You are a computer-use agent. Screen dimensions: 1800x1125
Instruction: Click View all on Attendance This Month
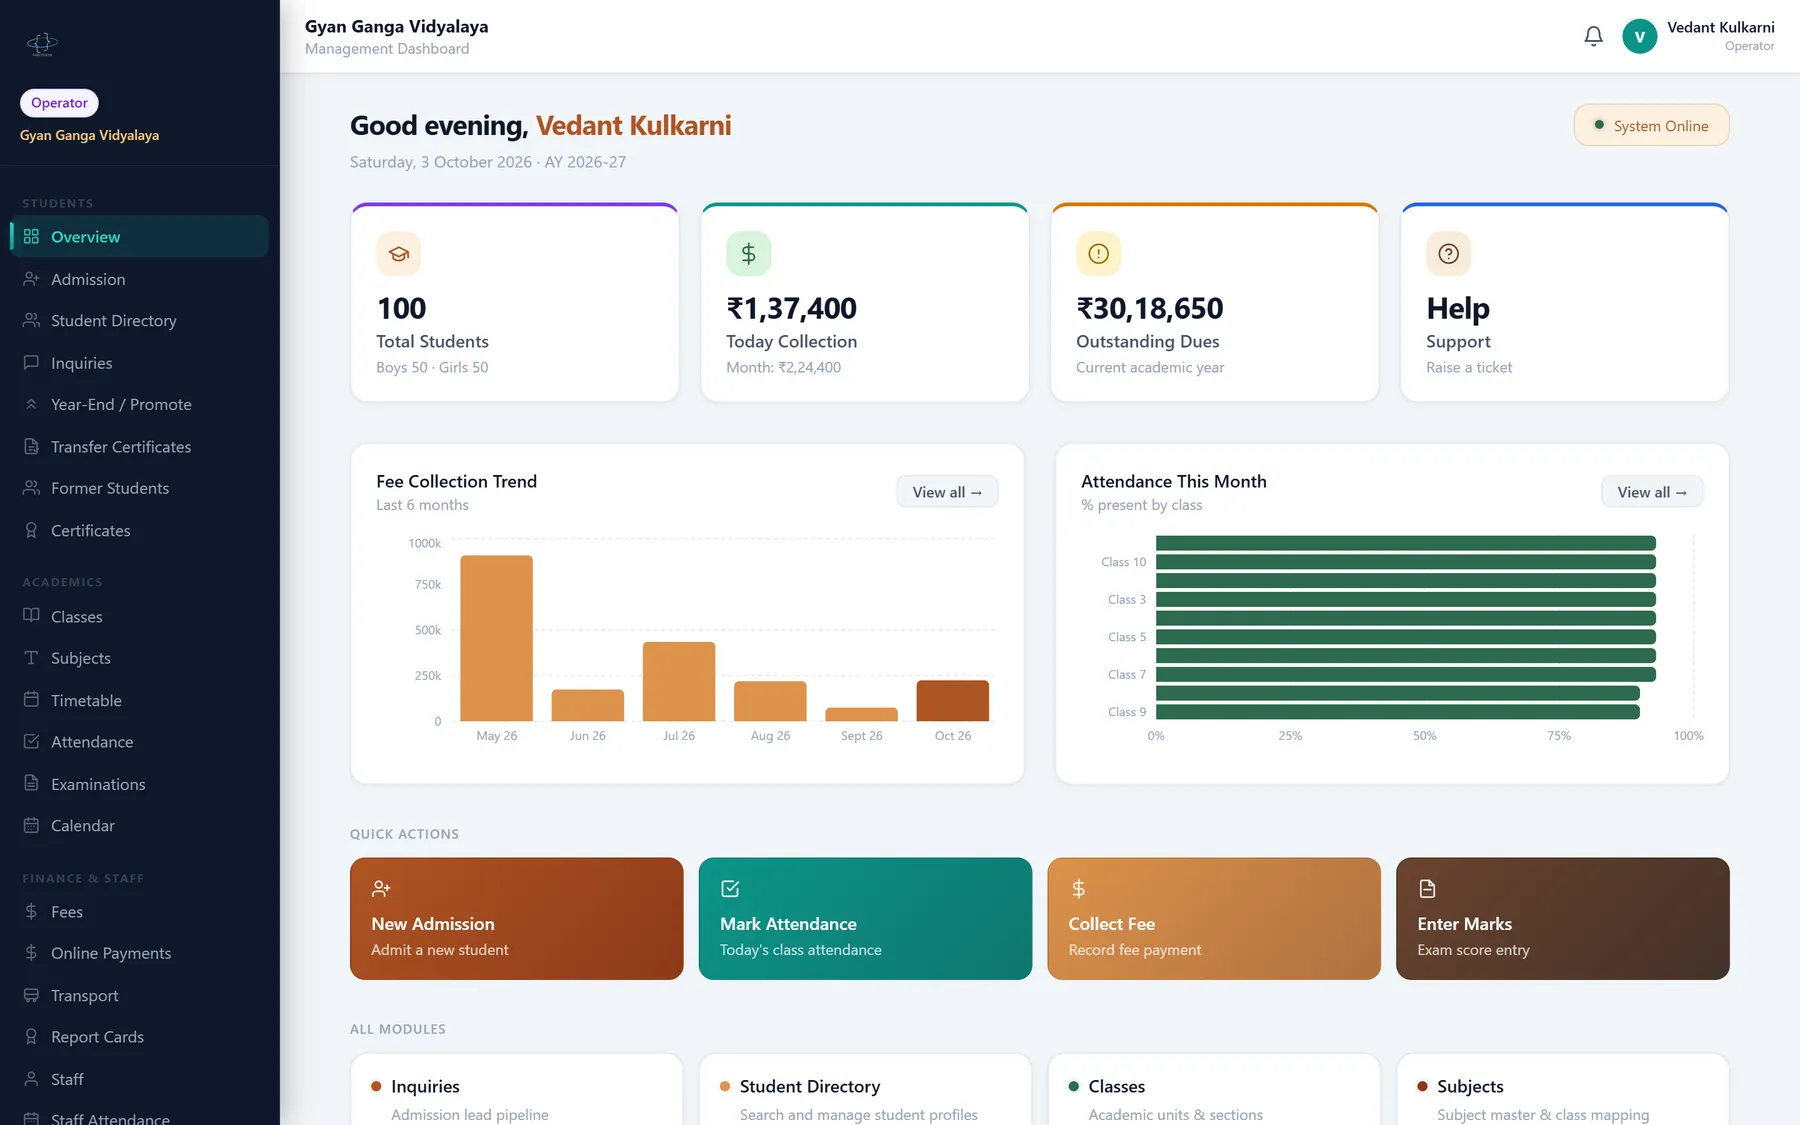click(x=1652, y=492)
